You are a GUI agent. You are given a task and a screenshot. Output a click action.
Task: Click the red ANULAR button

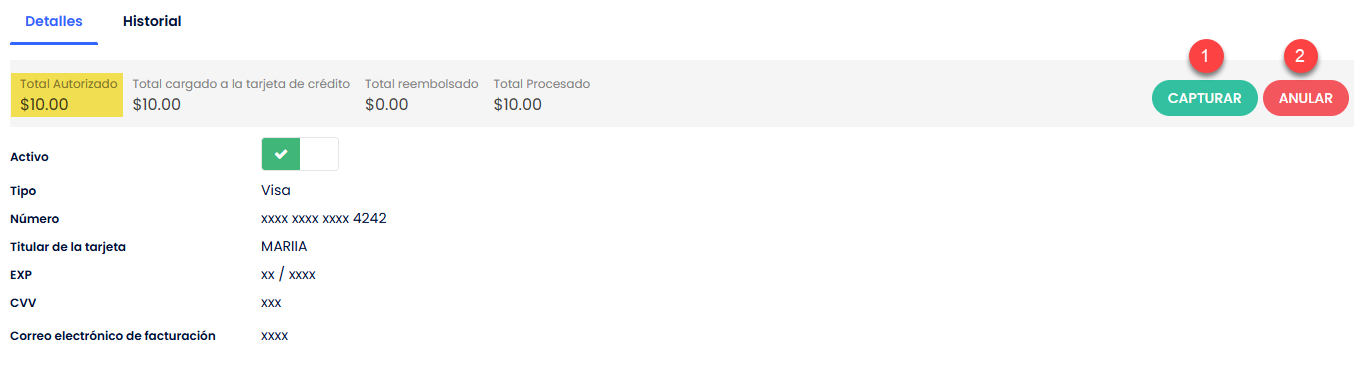click(1306, 98)
